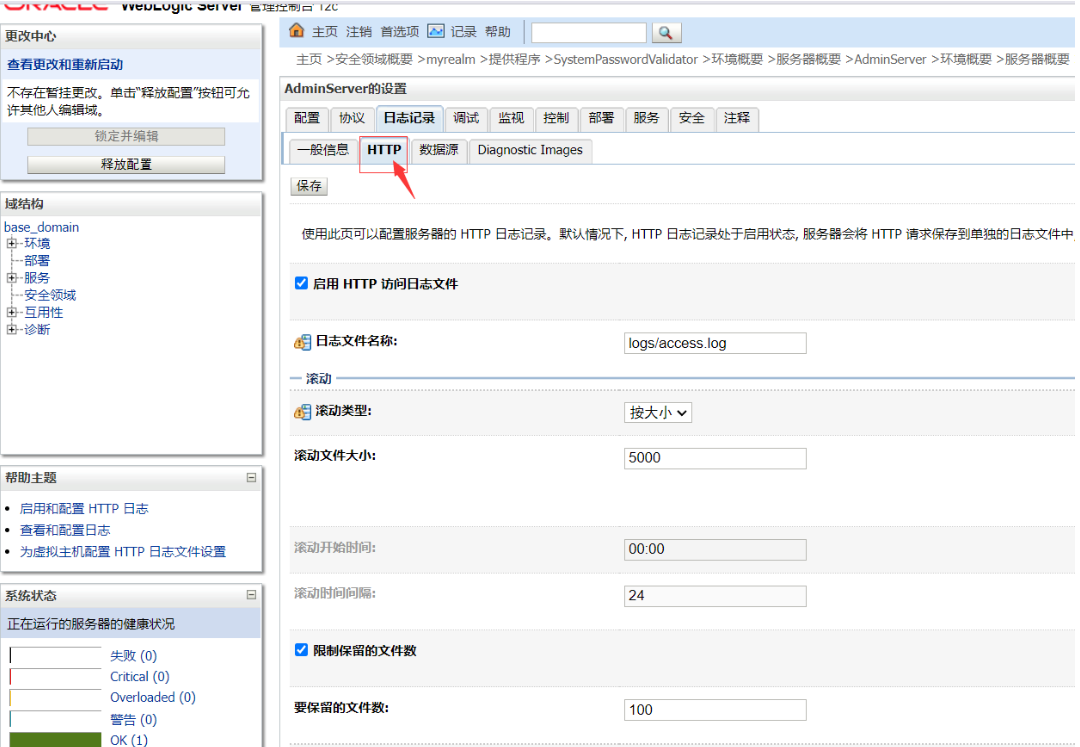Click the home icon in the toolbar
This screenshot has height=747, width=1080.
coord(296,31)
